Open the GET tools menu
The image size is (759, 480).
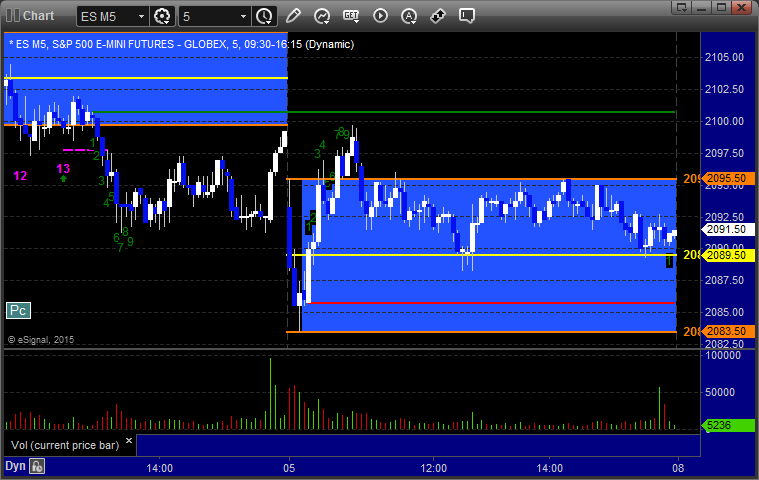[351, 16]
